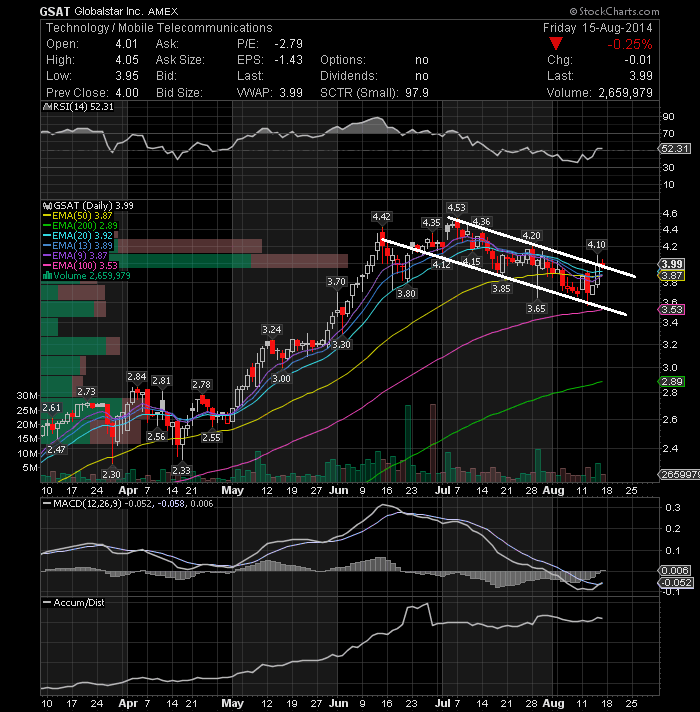Click the volume bars icon in the legend

(47, 276)
